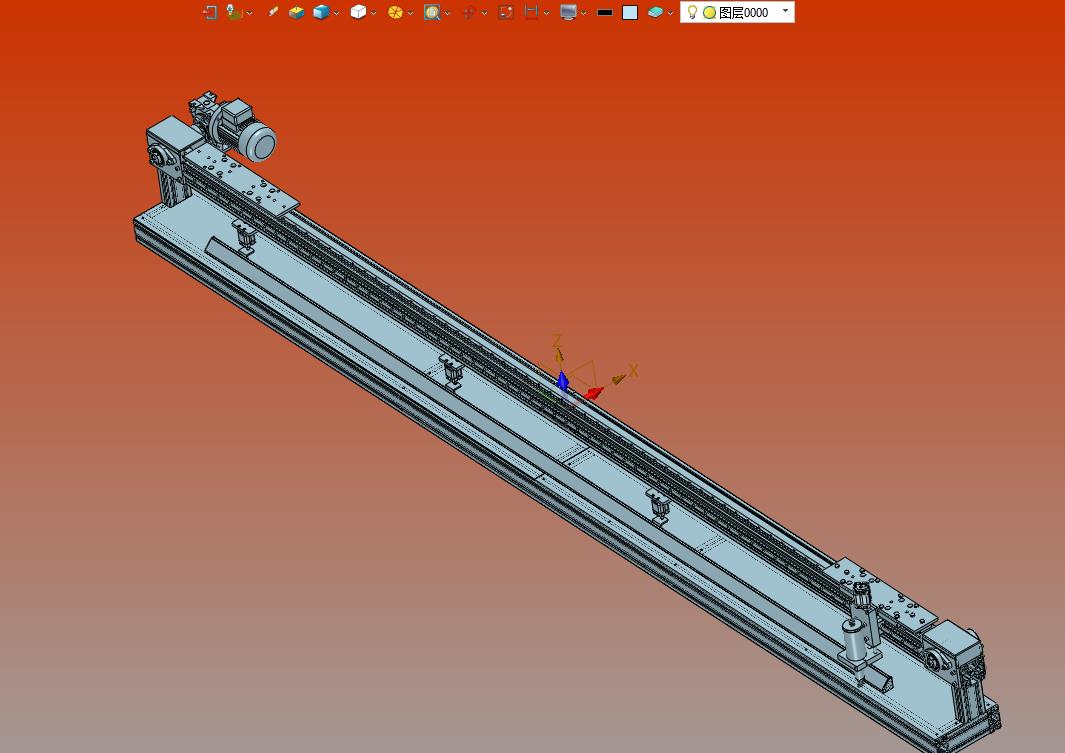Click the black color swatch
Viewport: 1065px width, 753px height.
(604, 12)
